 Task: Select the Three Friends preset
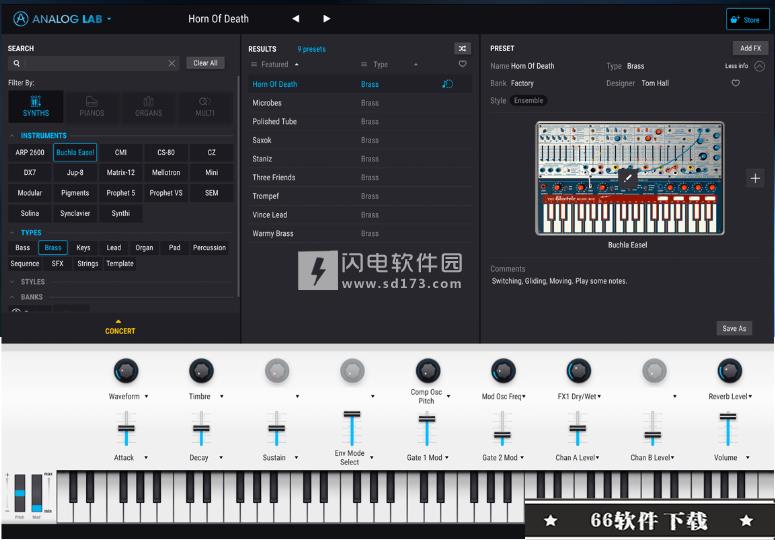pyautogui.click(x=360, y=177)
